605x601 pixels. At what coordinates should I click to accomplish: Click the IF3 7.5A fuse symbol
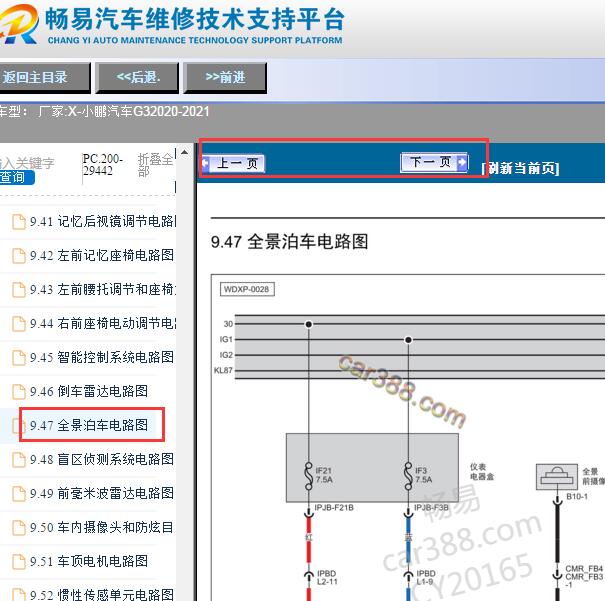(x=408, y=476)
